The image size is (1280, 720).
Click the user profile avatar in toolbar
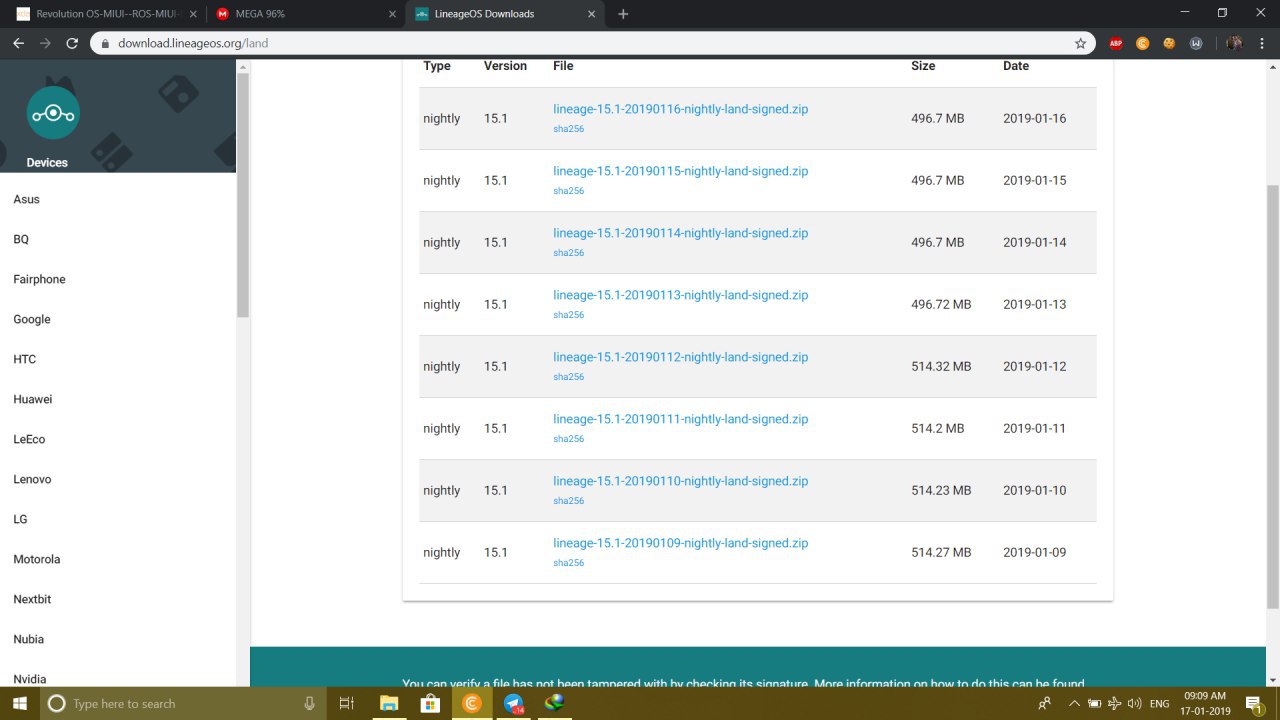pyautogui.click(x=1234, y=43)
